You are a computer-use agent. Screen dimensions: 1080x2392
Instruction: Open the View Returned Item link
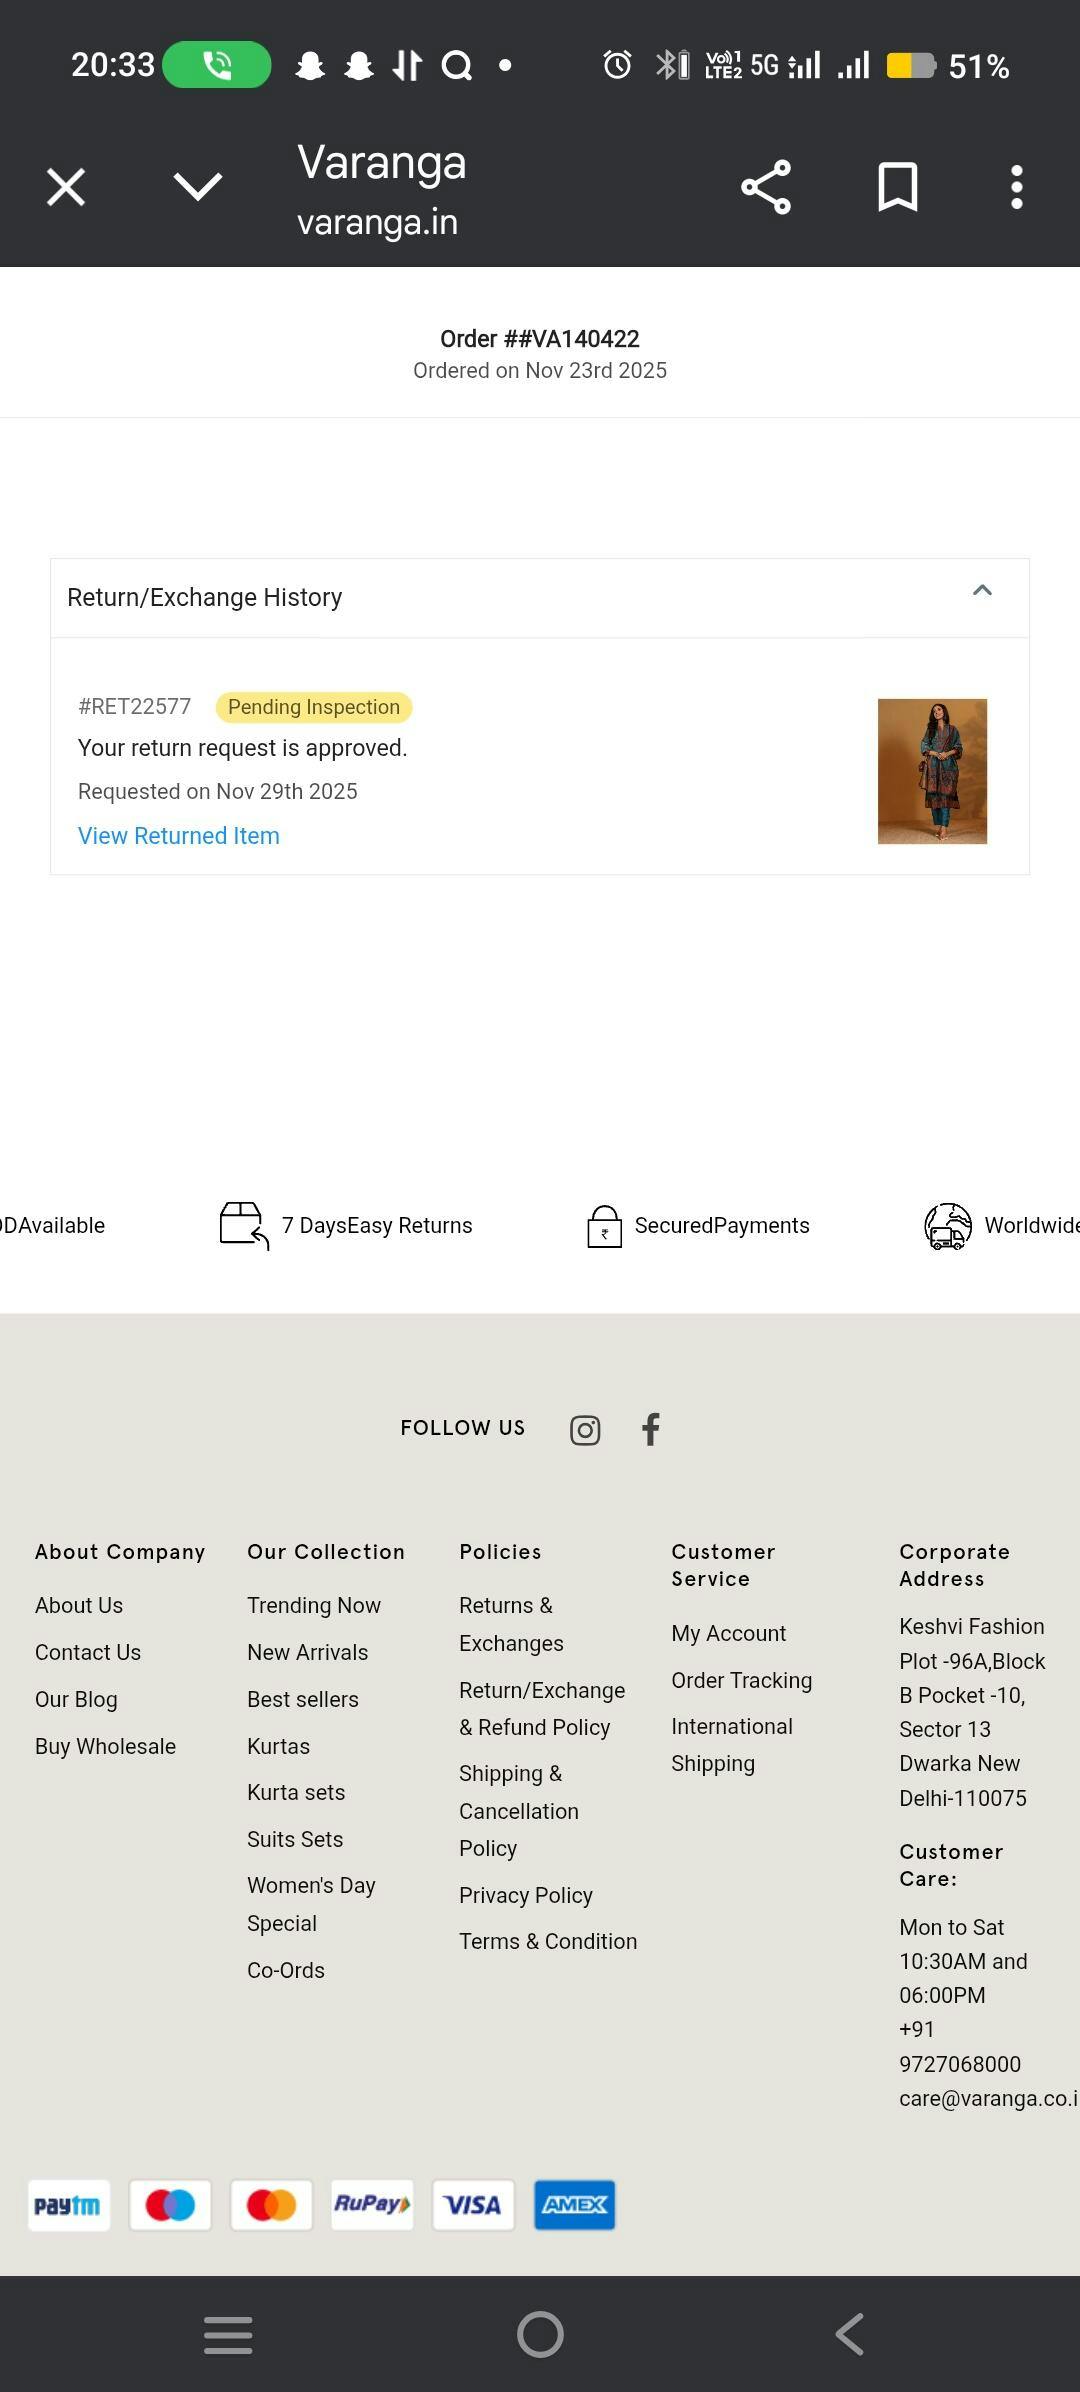pyautogui.click(x=179, y=836)
